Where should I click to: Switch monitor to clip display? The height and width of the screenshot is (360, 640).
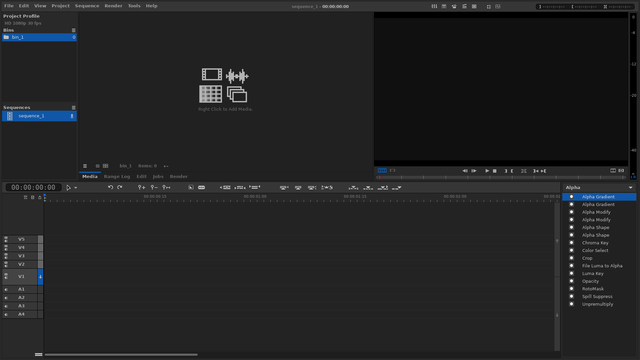pos(392,171)
